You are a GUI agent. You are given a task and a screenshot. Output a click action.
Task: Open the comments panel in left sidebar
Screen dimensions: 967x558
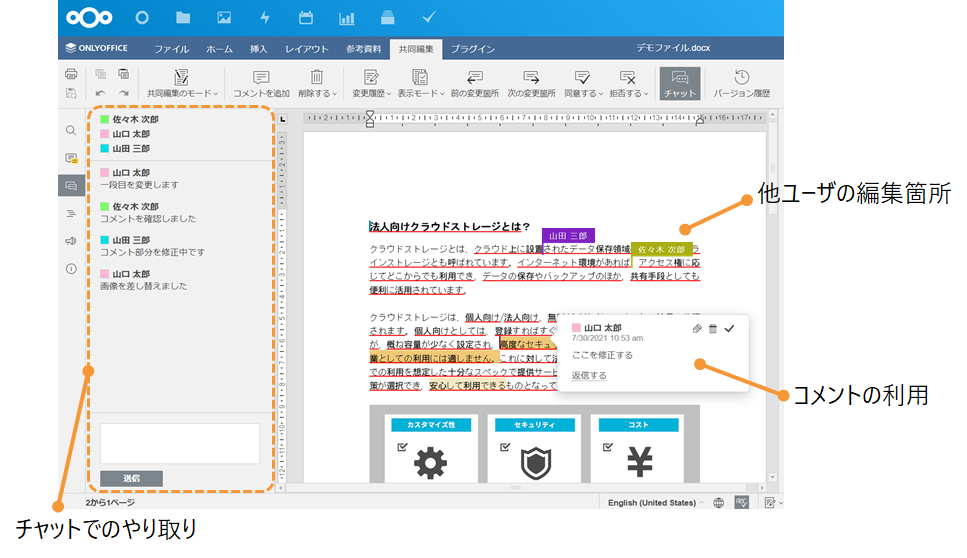71,158
